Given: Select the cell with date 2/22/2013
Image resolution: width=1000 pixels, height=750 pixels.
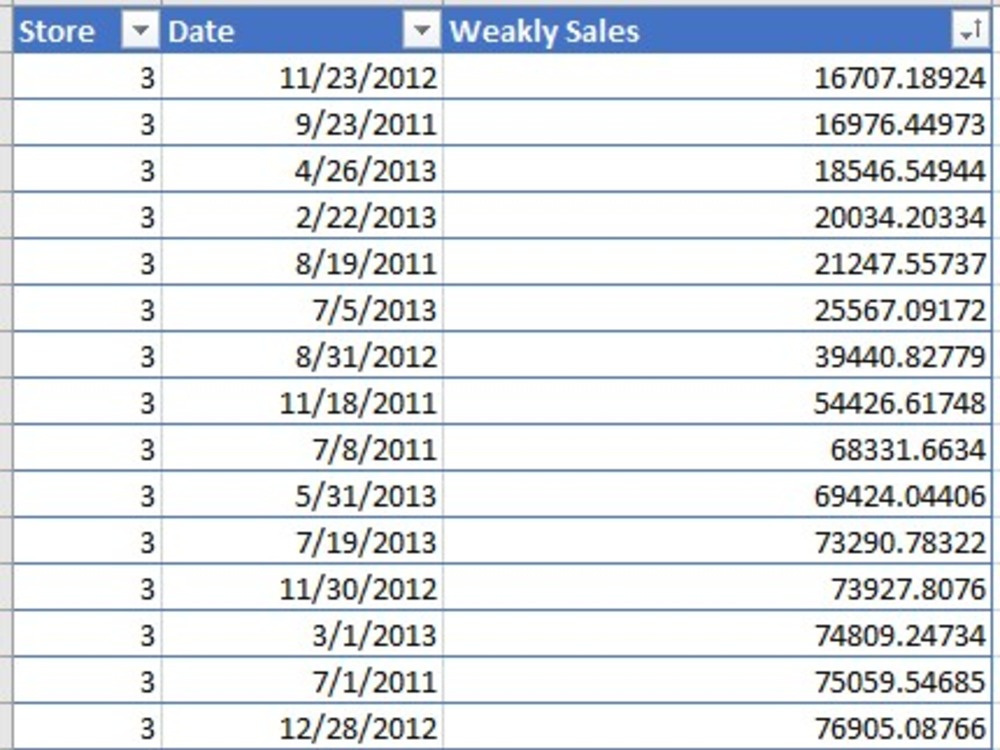Looking at the screenshot, I should pyautogui.click(x=302, y=216).
